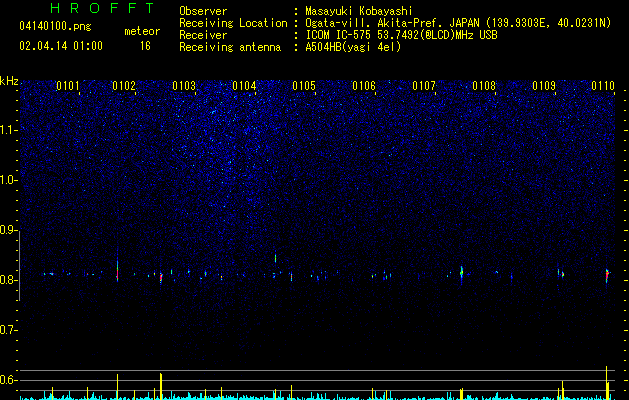Click the Receiving Location label

click(233, 23)
